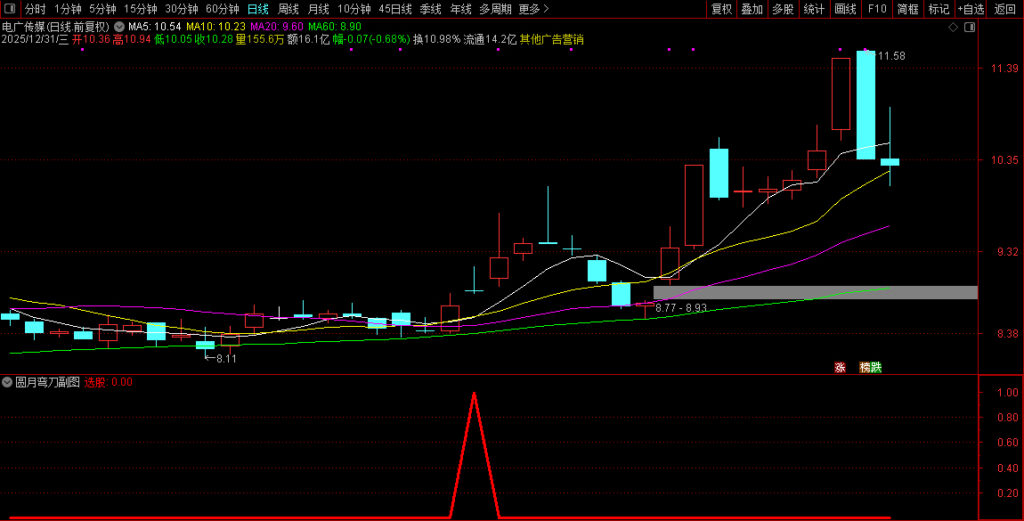Click the green 跌 marker icon
The width and height of the screenshot is (1024, 521).
(876, 367)
